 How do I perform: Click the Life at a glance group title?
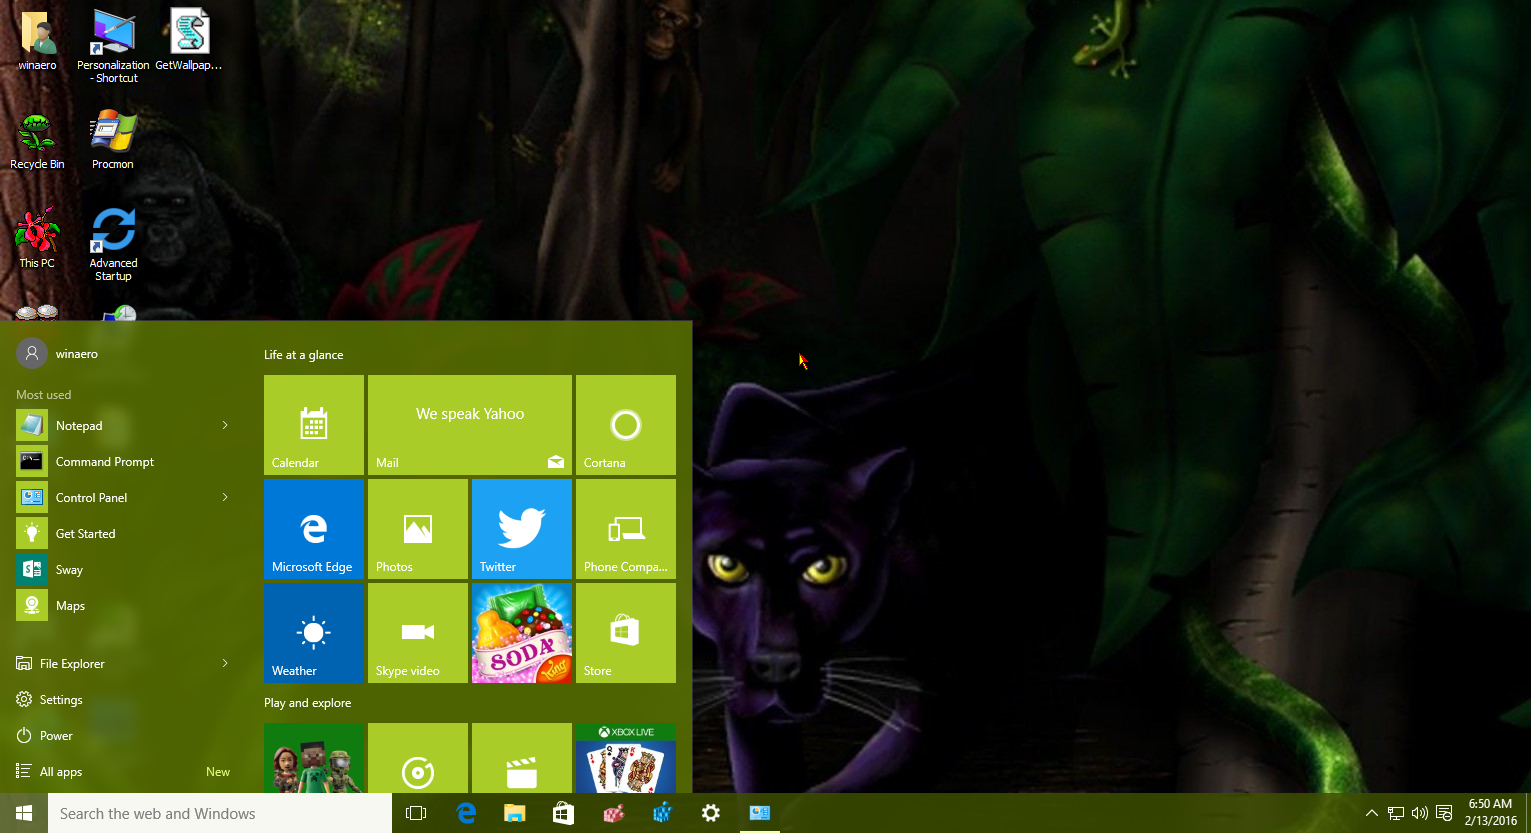[x=303, y=355]
